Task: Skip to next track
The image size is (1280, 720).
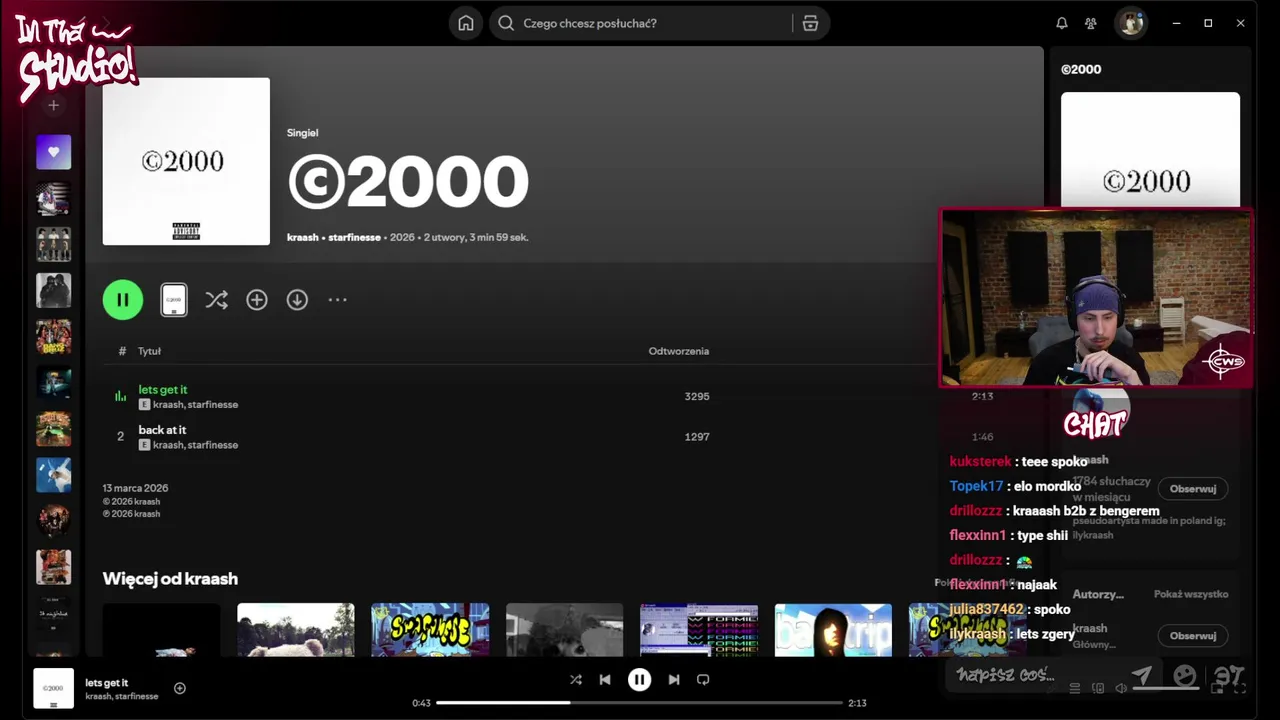Action: pos(674,679)
